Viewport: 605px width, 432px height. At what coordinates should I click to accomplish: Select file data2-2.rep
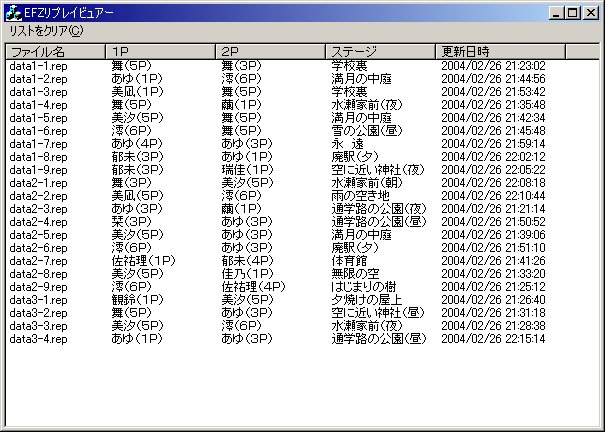[38, 196]
